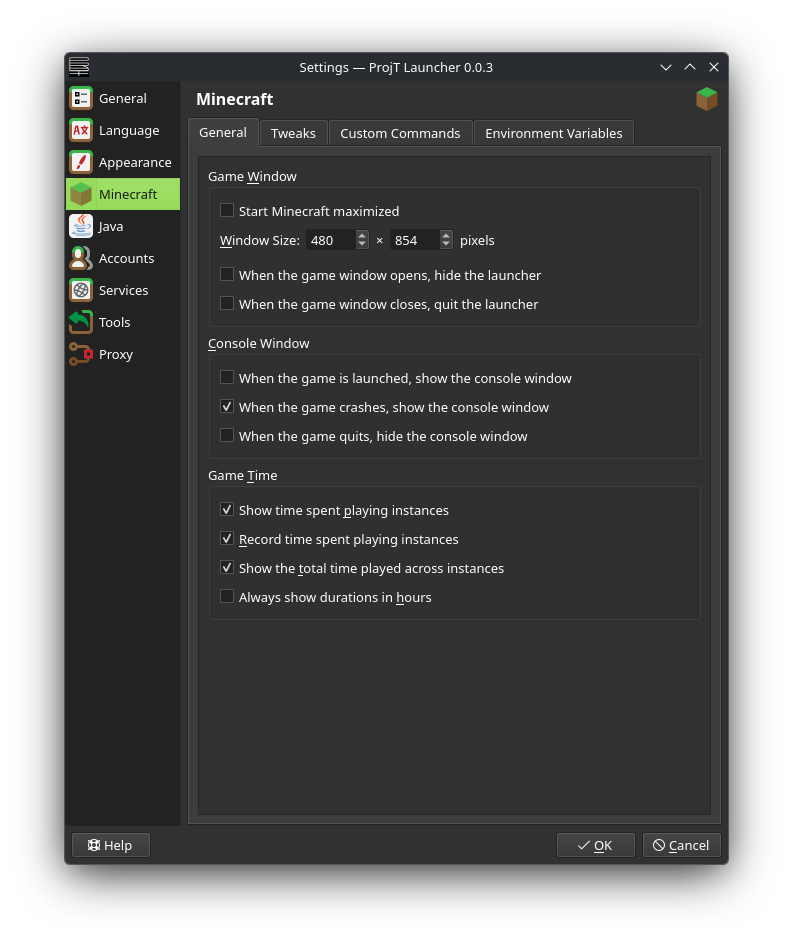793x941 pixels.
Task: Close the Settings window
Action: (x=714, y=67)
